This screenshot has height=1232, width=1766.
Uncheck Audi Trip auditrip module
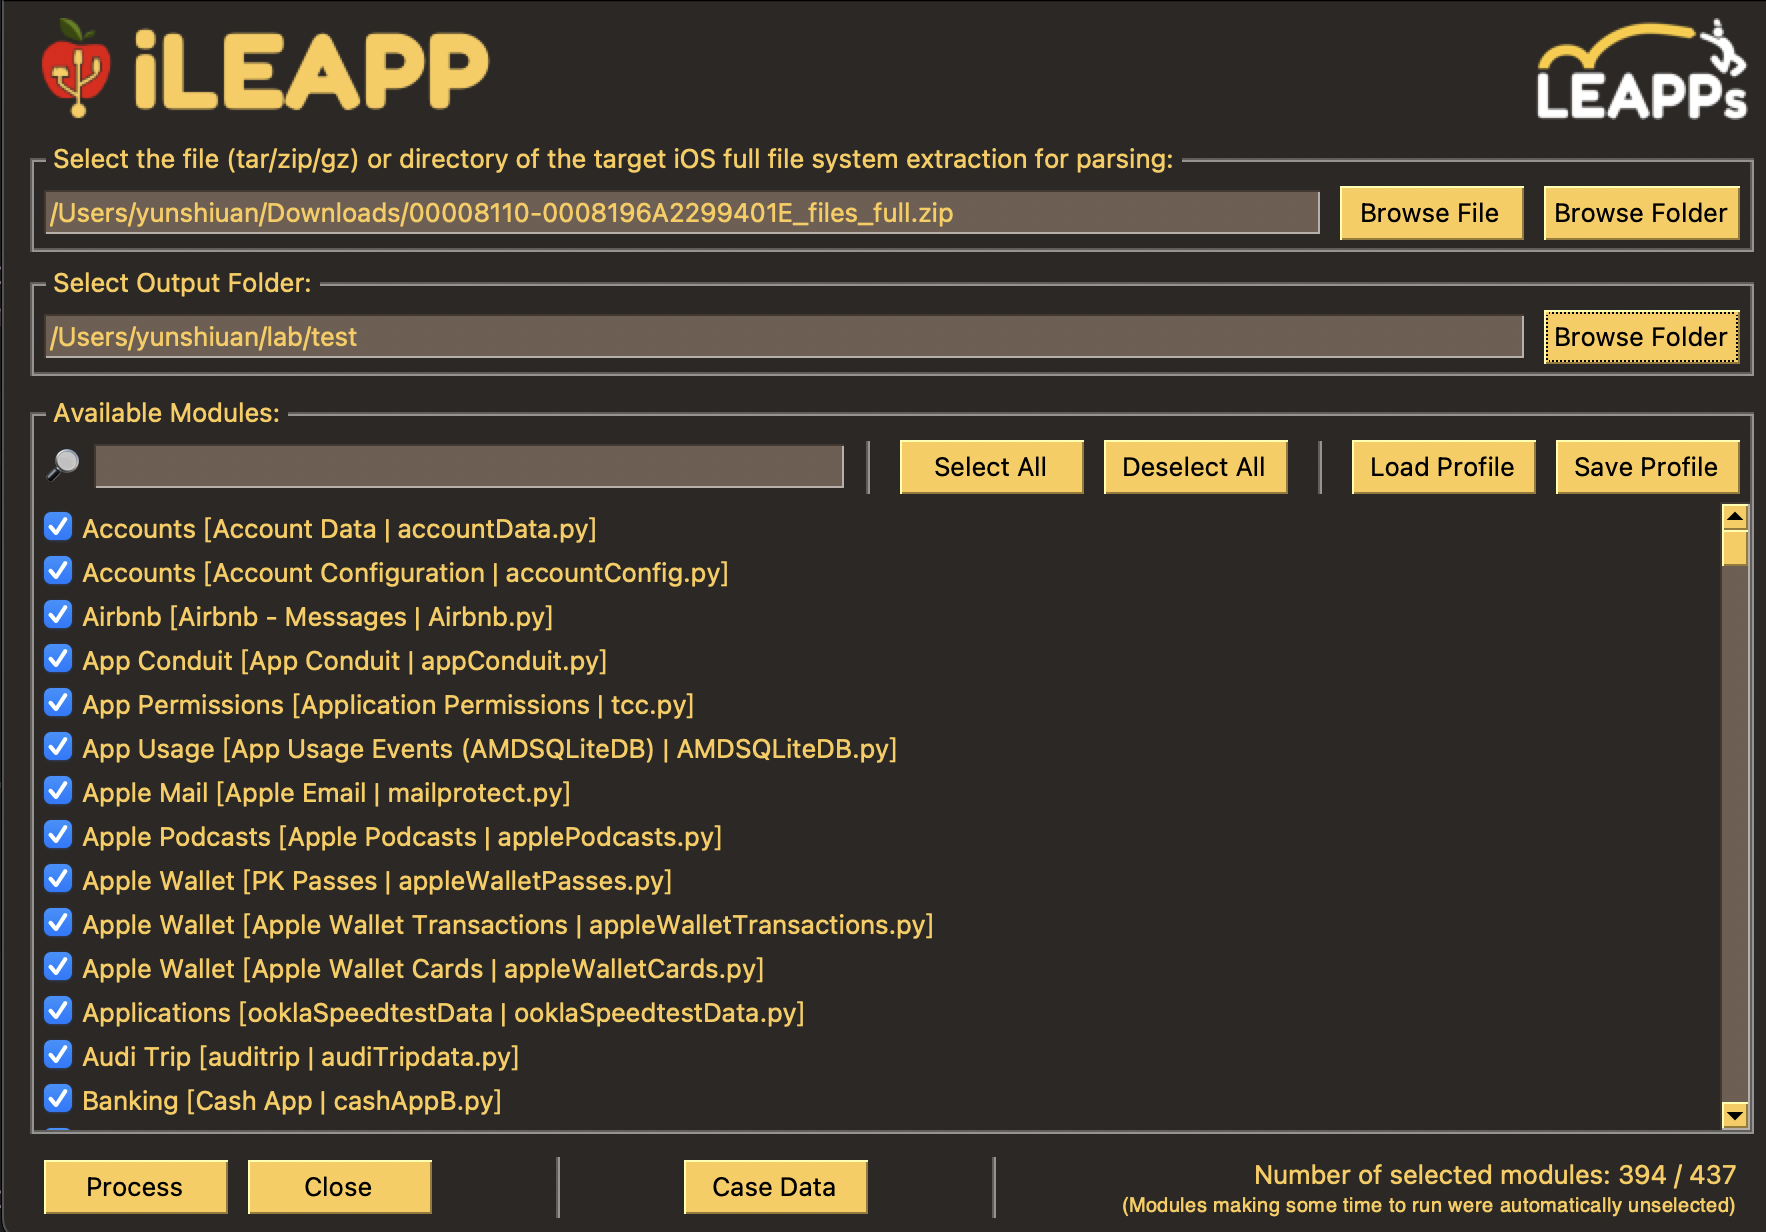tap(59, 1055)
